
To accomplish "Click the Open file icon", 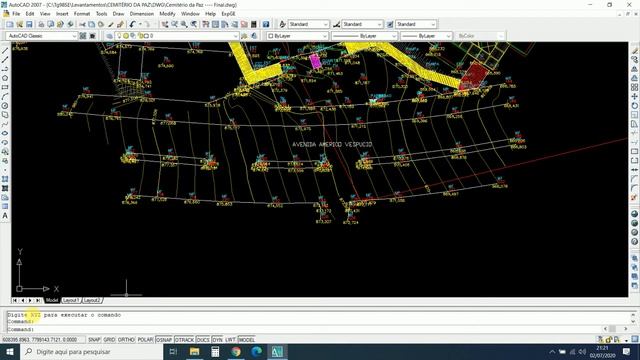I will point(19,24).
